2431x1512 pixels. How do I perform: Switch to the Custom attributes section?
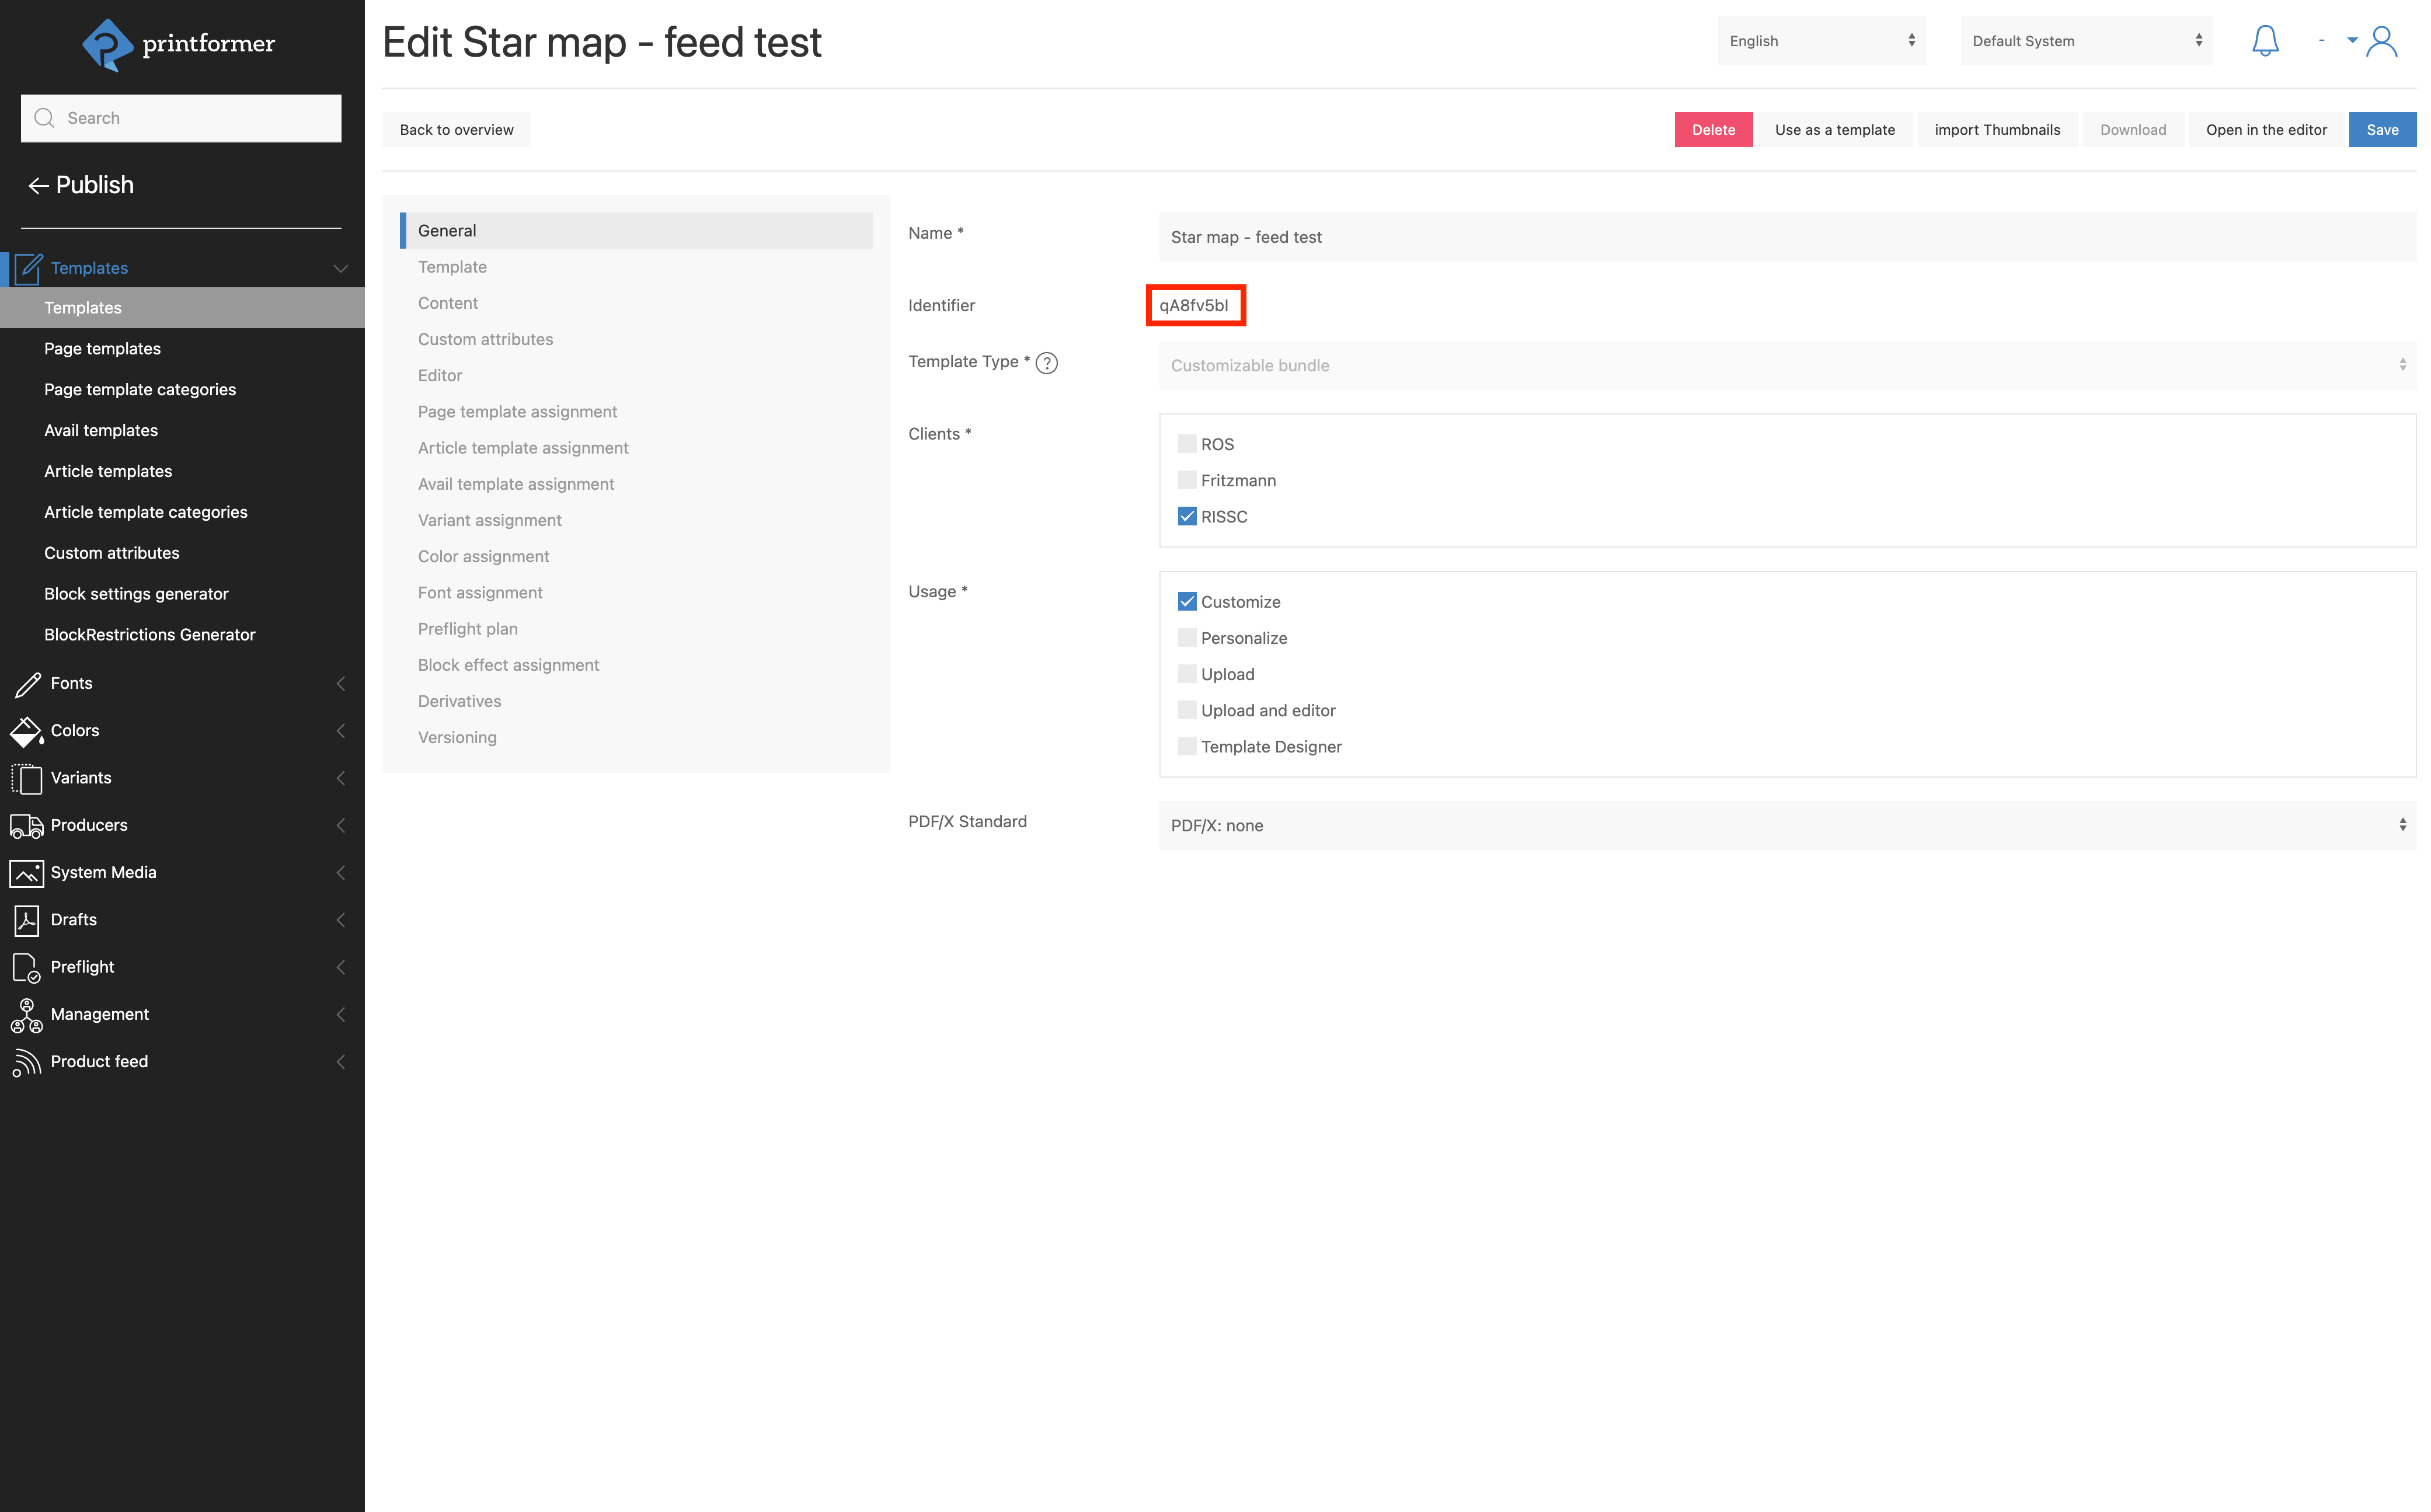coord(485,339)
